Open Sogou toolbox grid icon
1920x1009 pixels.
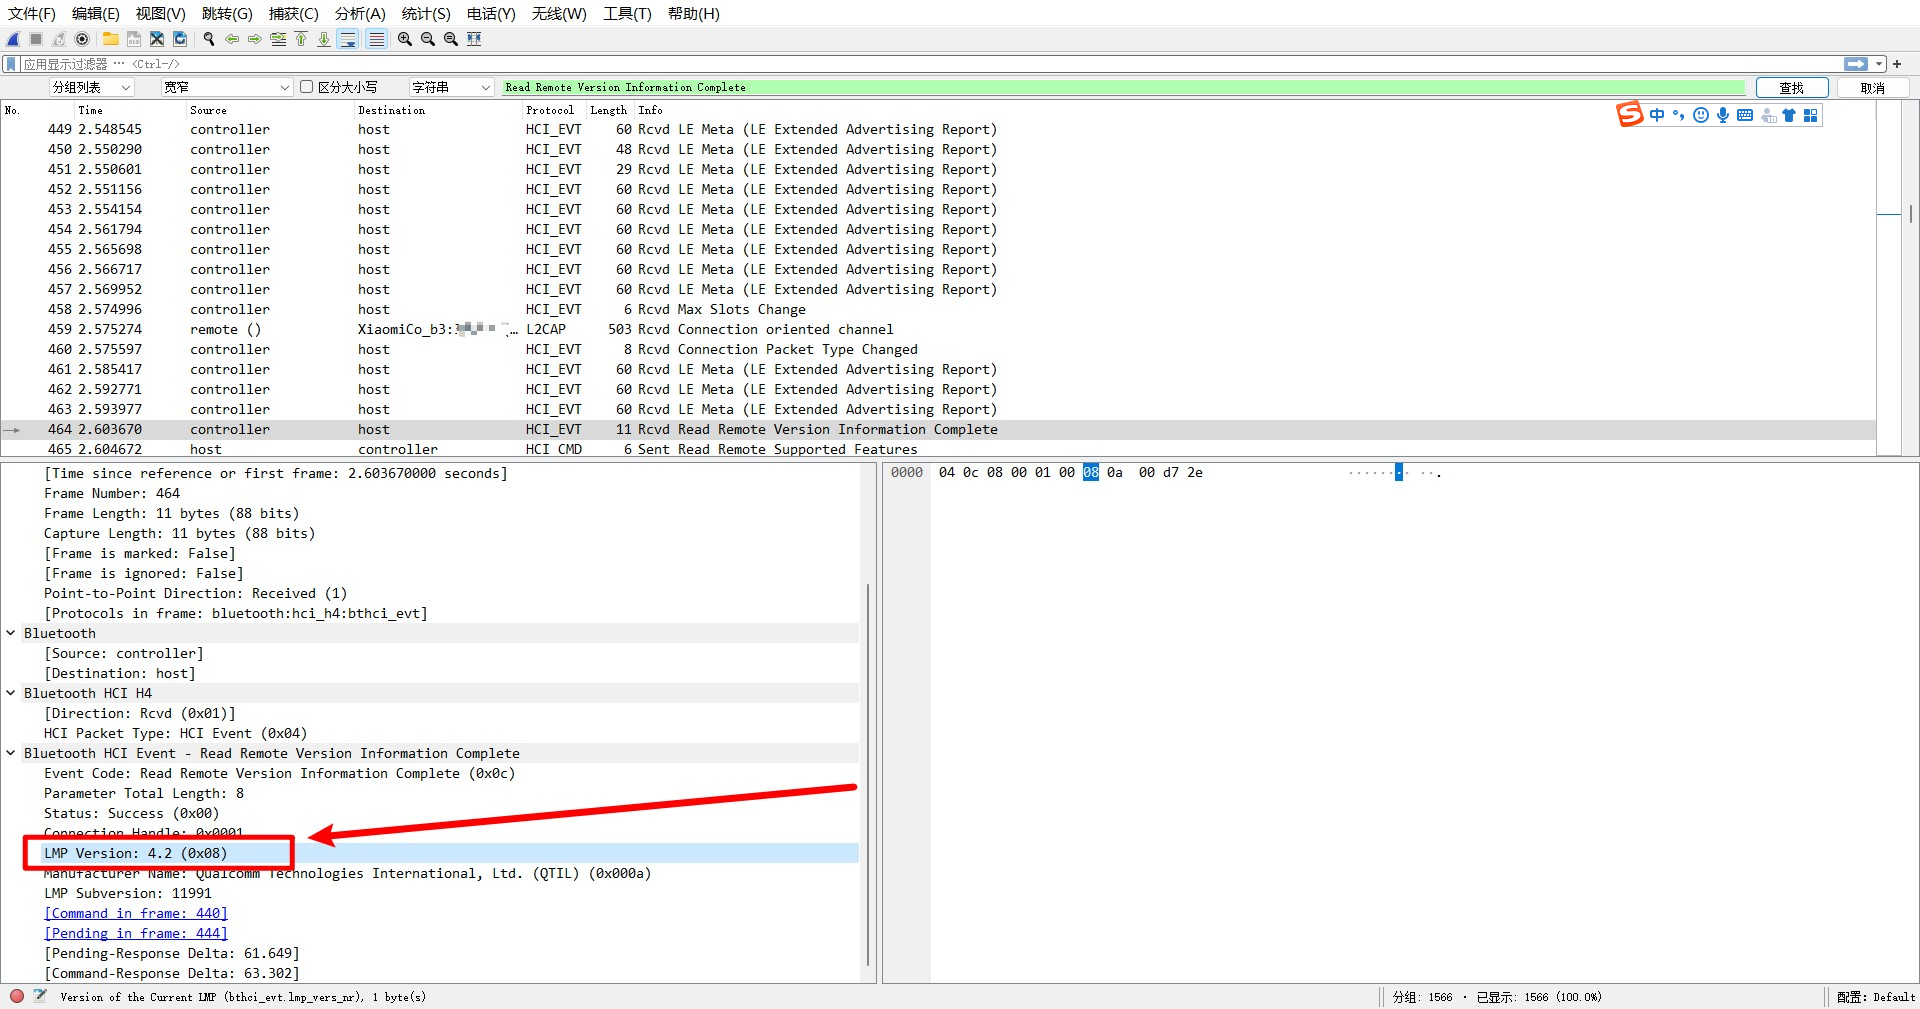tap(1811, 115)
